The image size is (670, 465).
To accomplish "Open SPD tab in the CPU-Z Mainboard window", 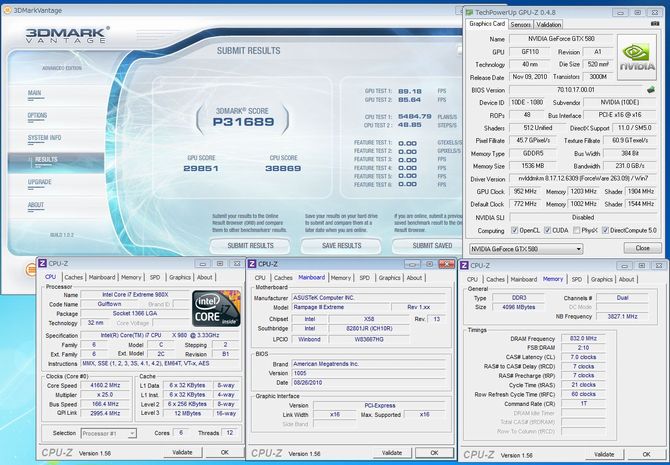I will tap(364, 278).
